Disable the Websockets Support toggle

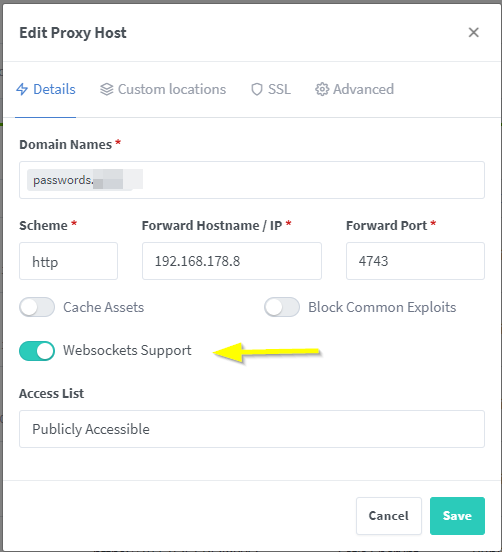pyautogui.click(x=37, y=351)
